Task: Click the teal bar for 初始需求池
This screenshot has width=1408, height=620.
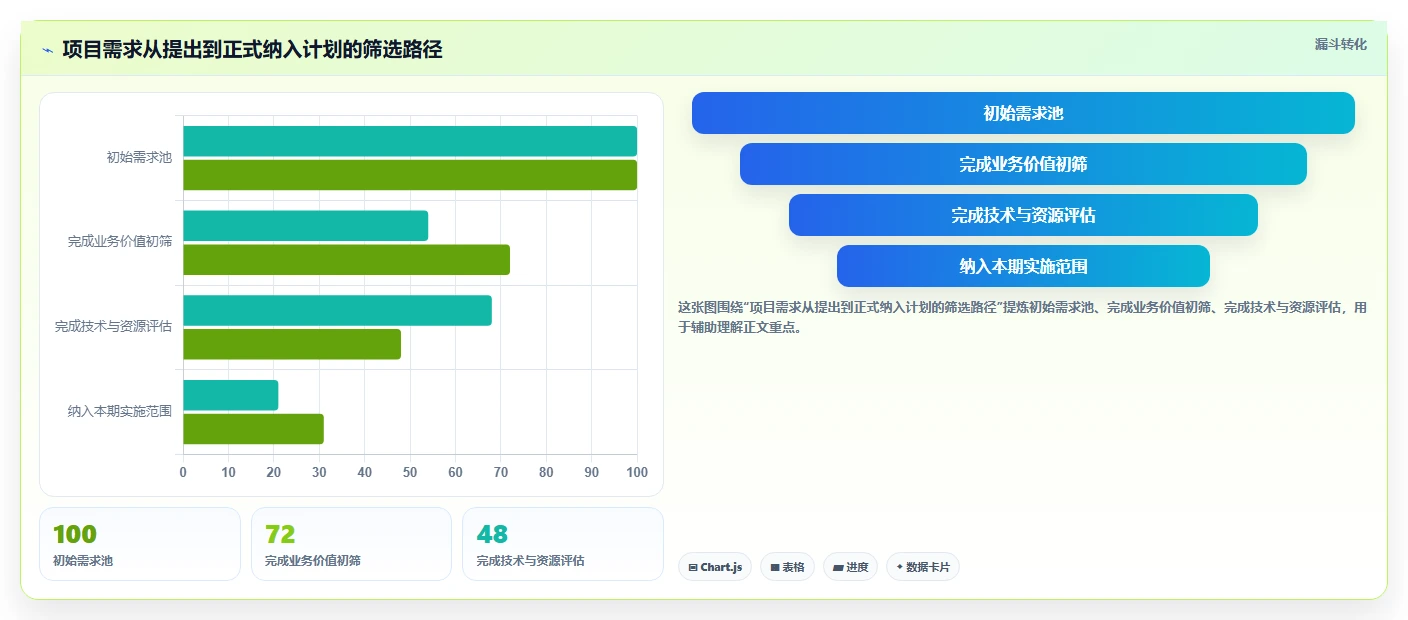Action: tap(410, 141)
